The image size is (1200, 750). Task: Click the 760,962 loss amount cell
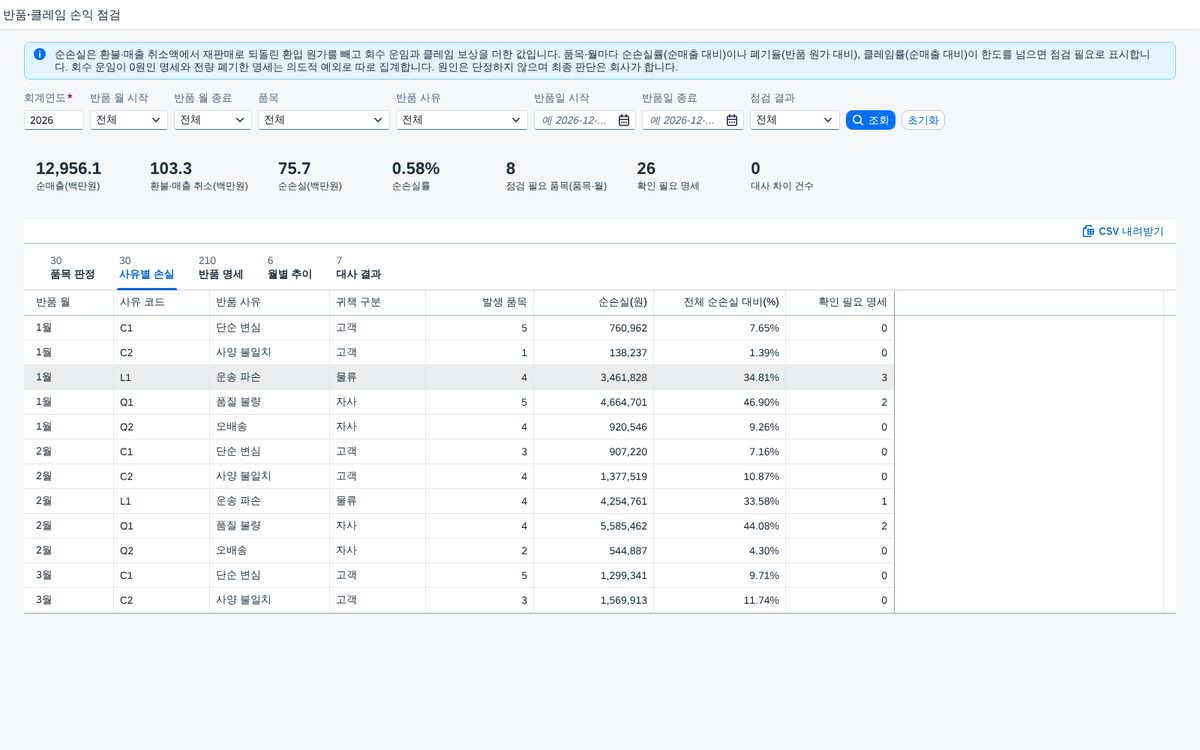pos(593,328)
